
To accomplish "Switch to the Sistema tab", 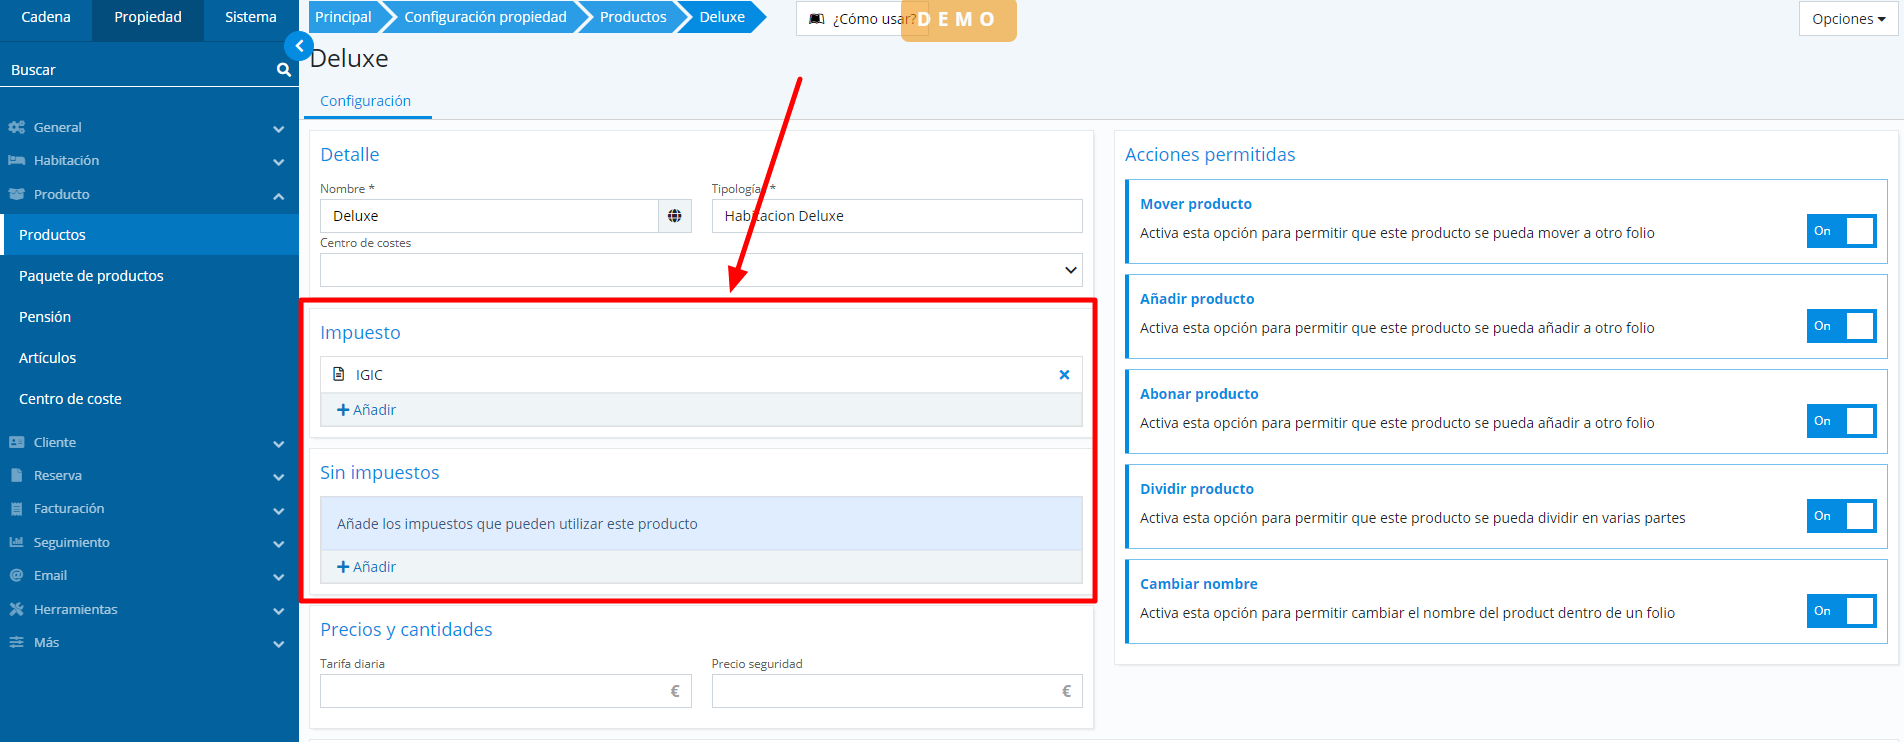I will [x=250, y=18].
